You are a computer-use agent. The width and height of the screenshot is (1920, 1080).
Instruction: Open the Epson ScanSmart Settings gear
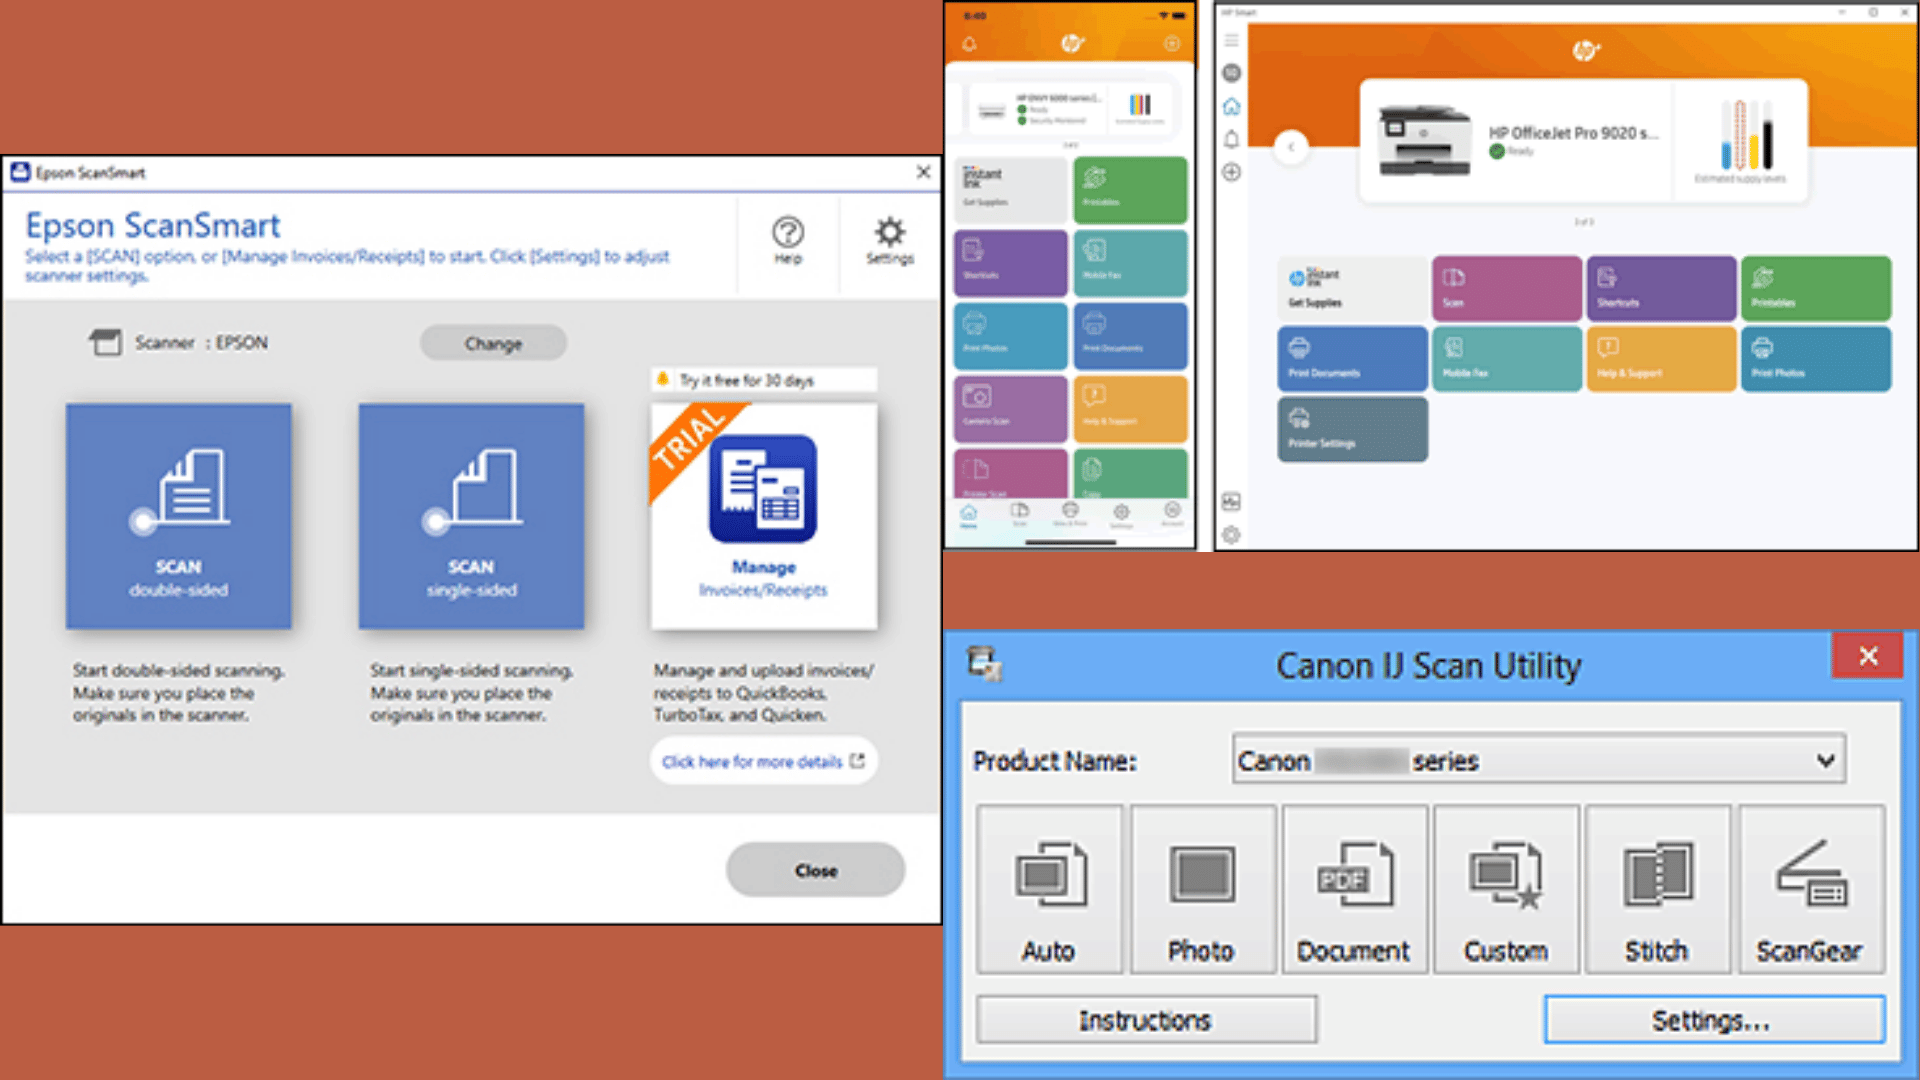(889, 241)
